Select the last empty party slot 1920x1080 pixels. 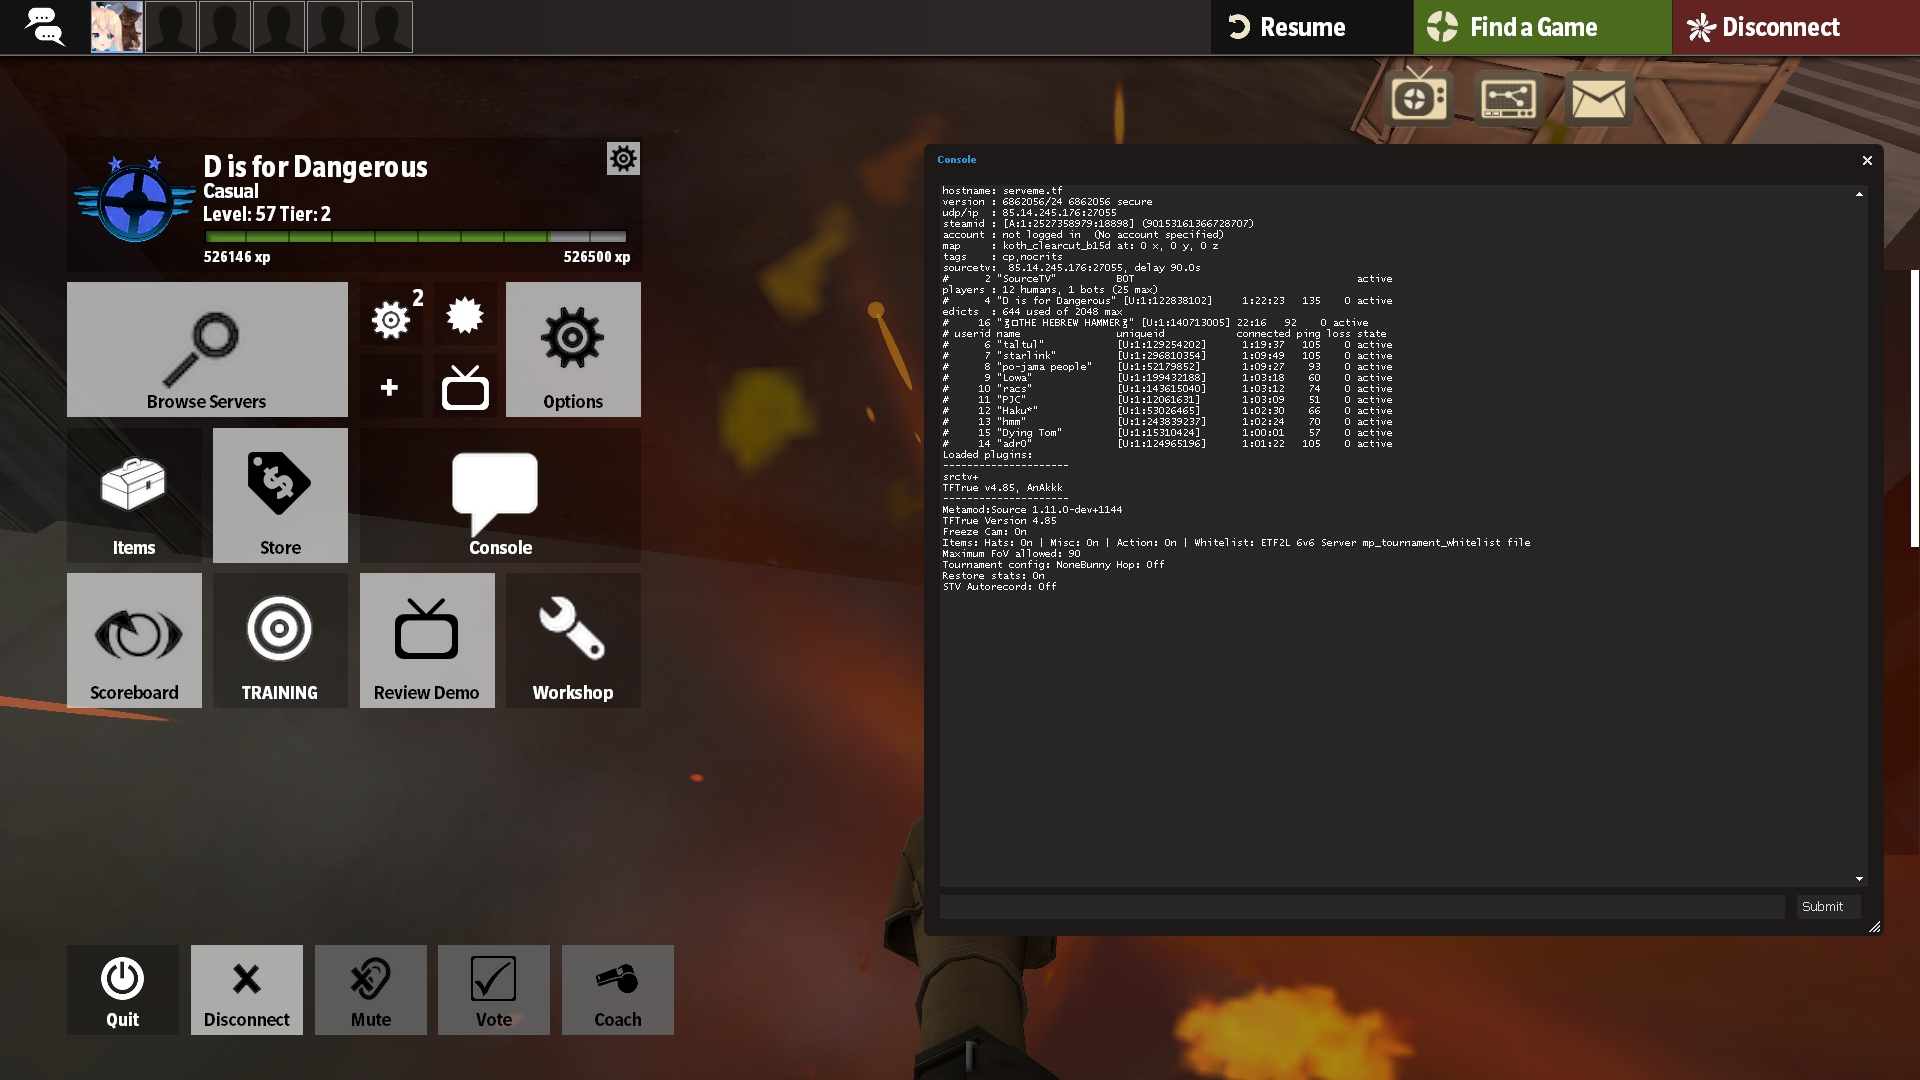387,27
